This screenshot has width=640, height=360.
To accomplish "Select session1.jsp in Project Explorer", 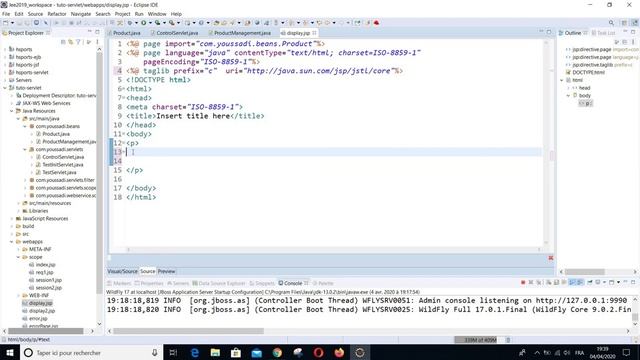I will [x=49, y=280].
